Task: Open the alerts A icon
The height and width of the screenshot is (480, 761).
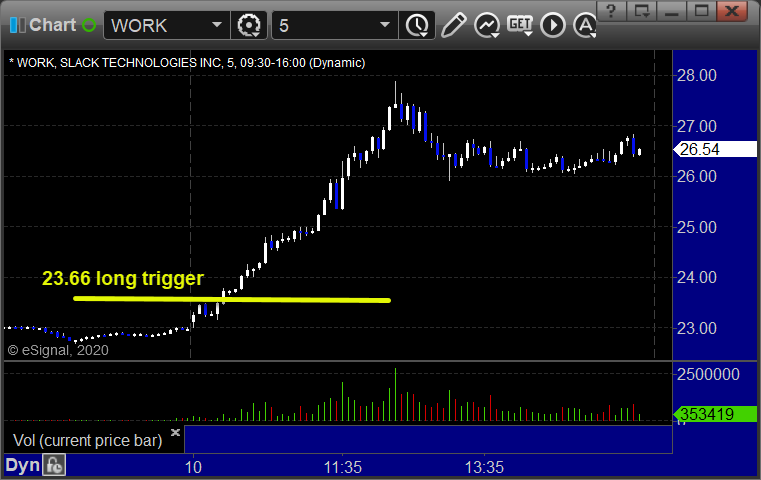Action: click(585, 25)
